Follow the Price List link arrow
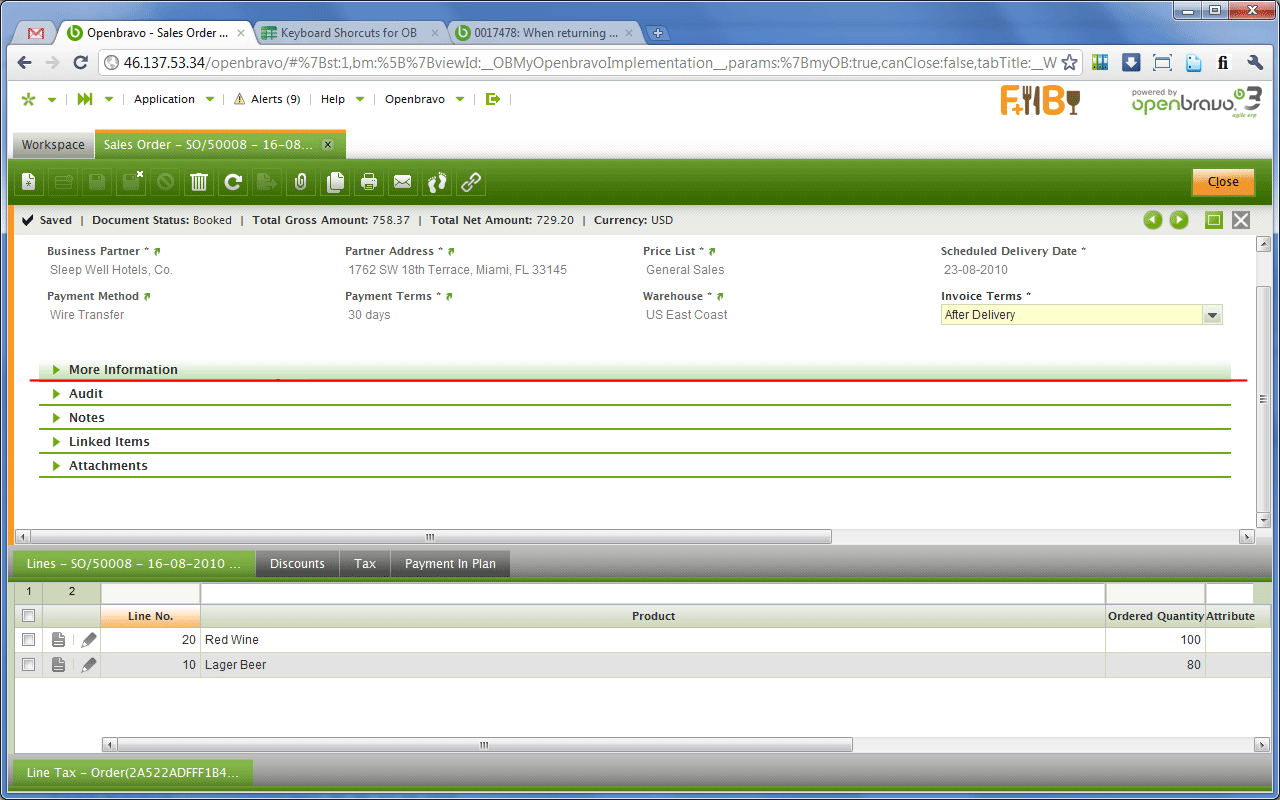Image resolution: width=1280 pixels, height=800 pixels. [712, 251]
